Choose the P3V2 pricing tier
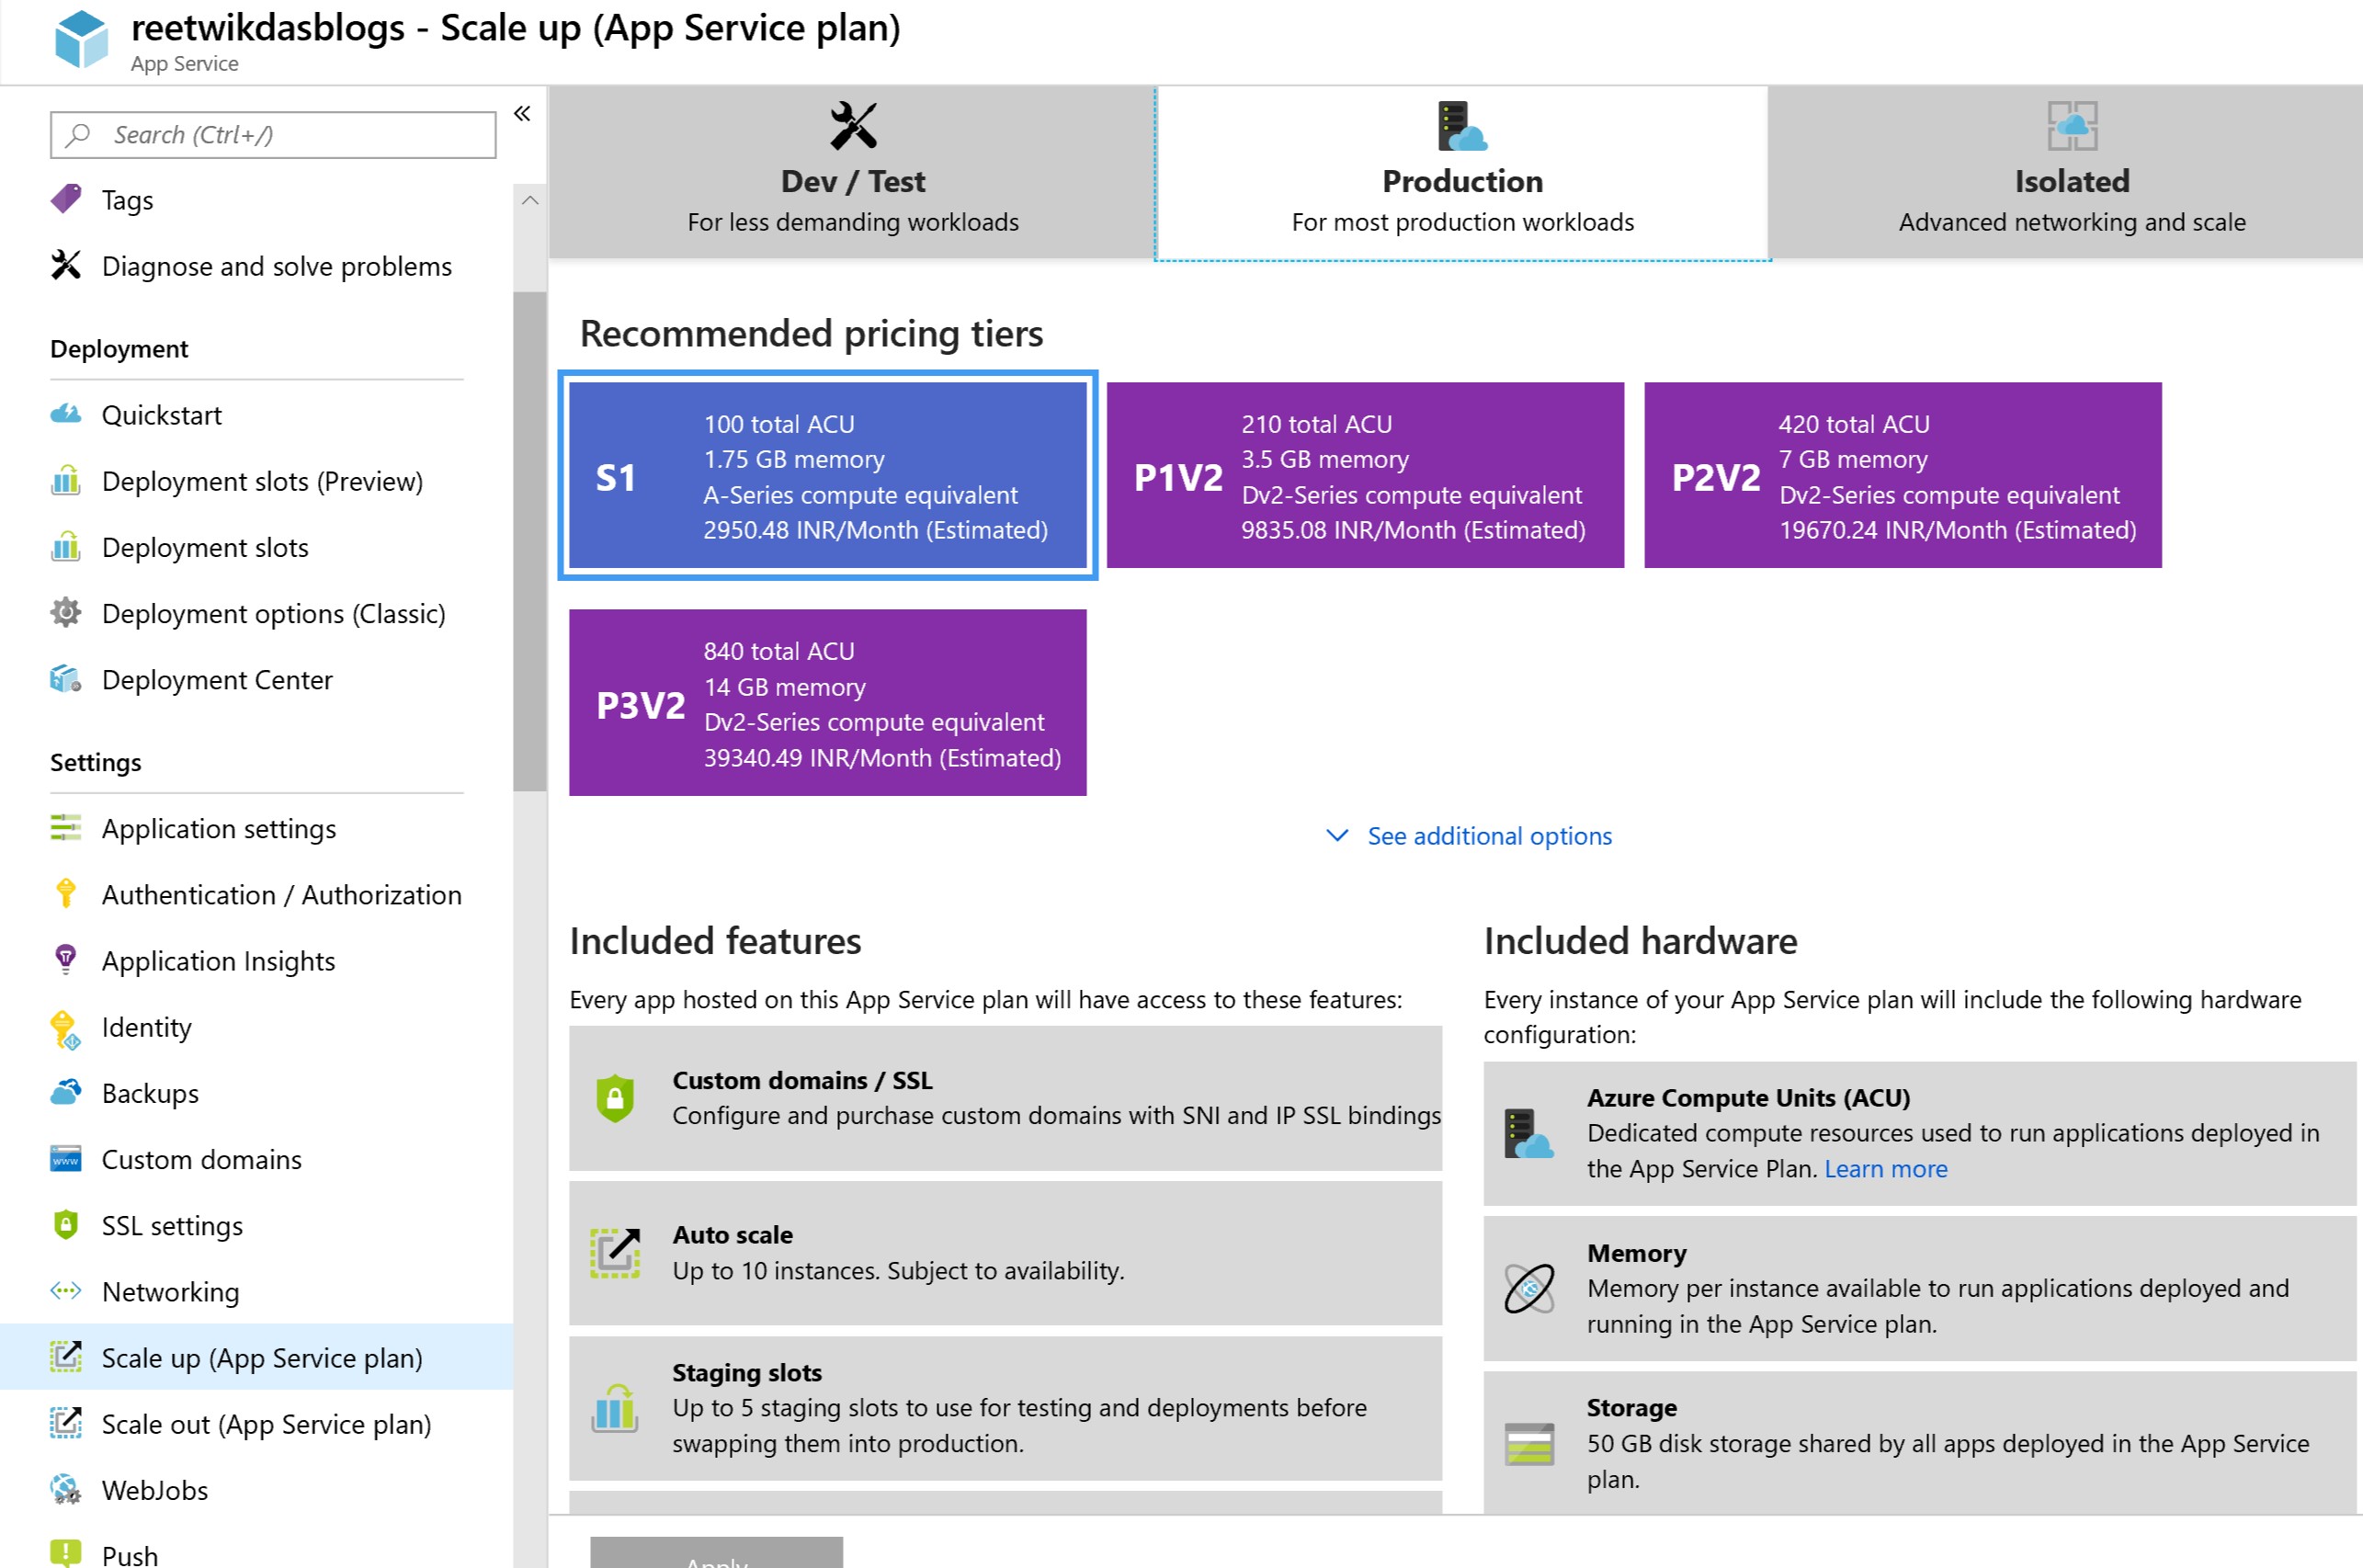Viewport: 2363px width, 1568px height. click(x=828, y=702)
